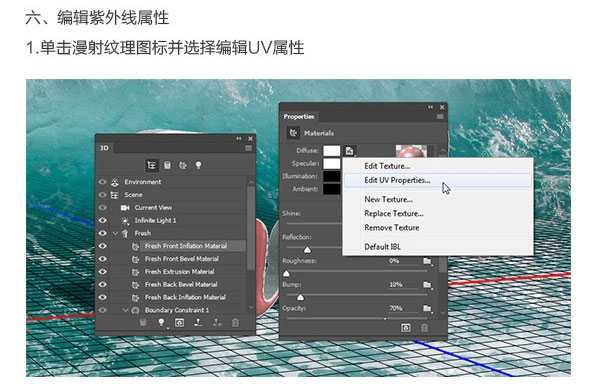Click material icon beside Fresh Extrusion Material
600x390 pixels.
pyautogui.click(x=135, y=272)
